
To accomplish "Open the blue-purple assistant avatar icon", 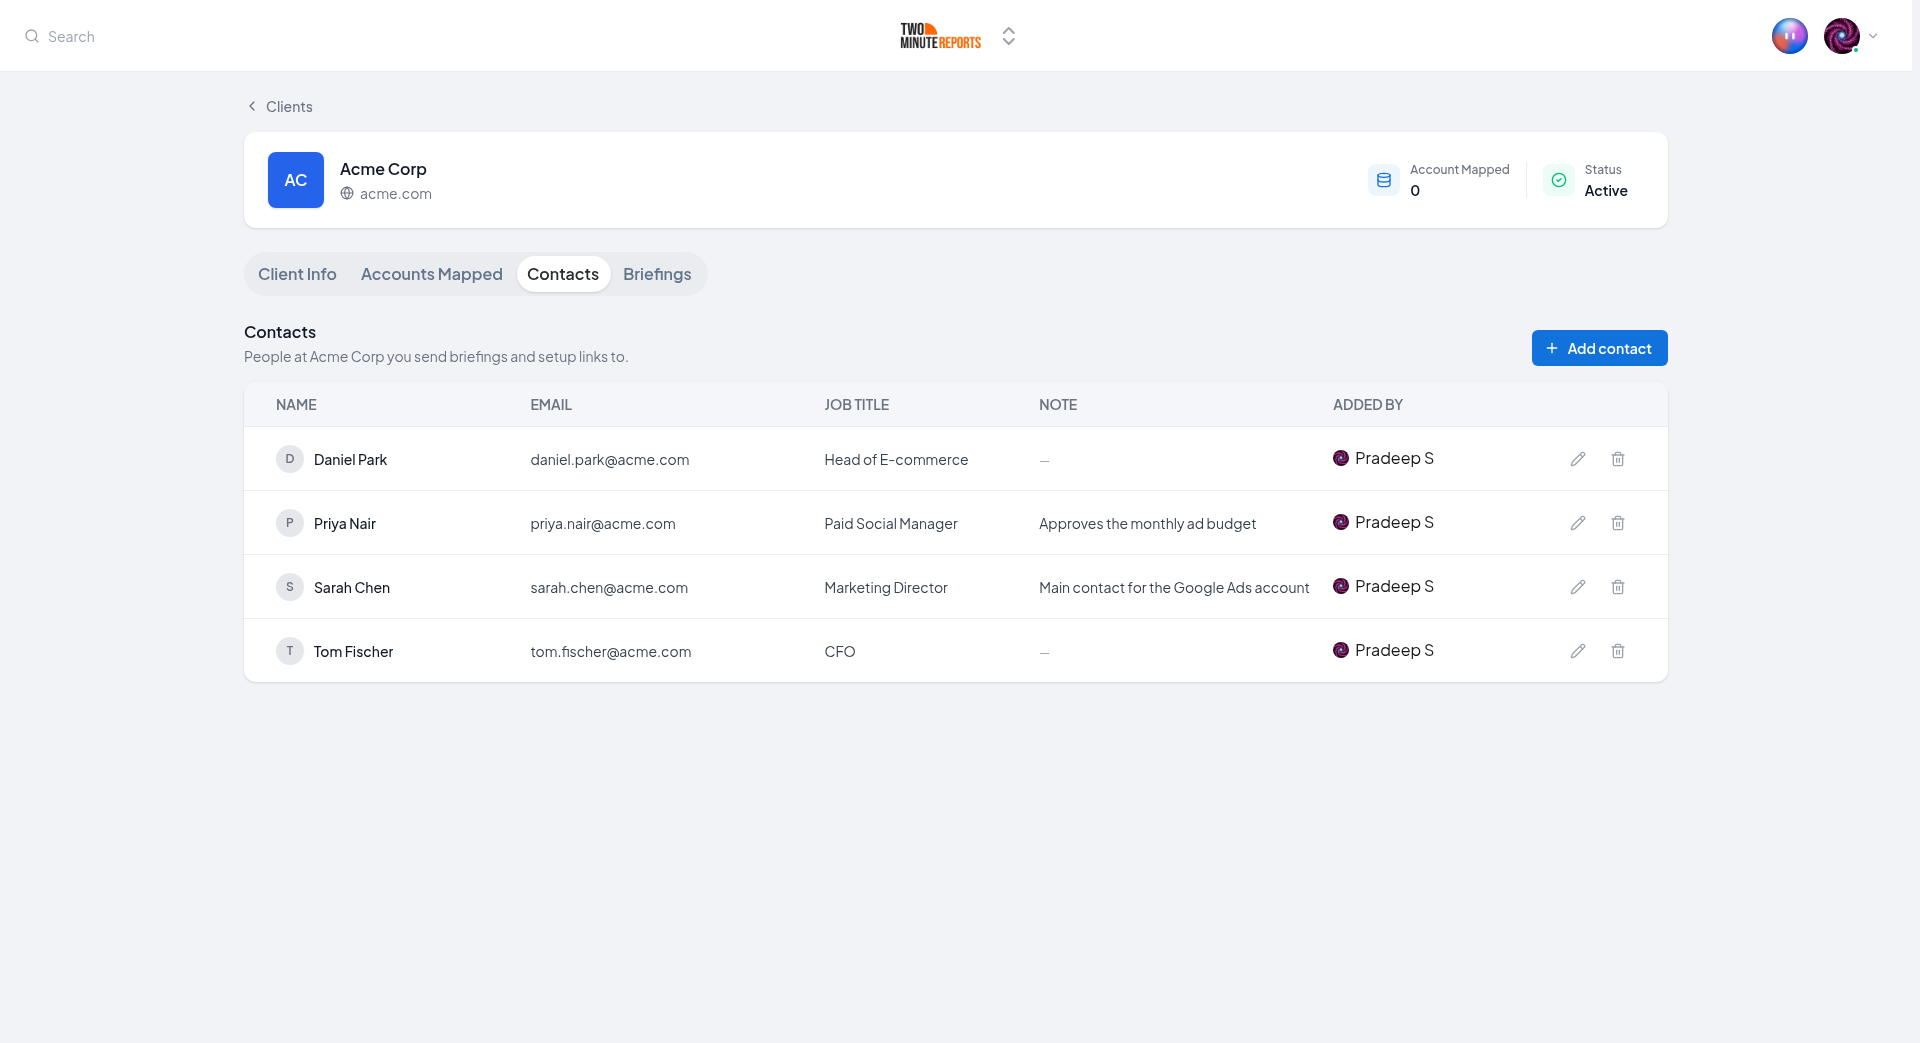I will coord(1790,36).
